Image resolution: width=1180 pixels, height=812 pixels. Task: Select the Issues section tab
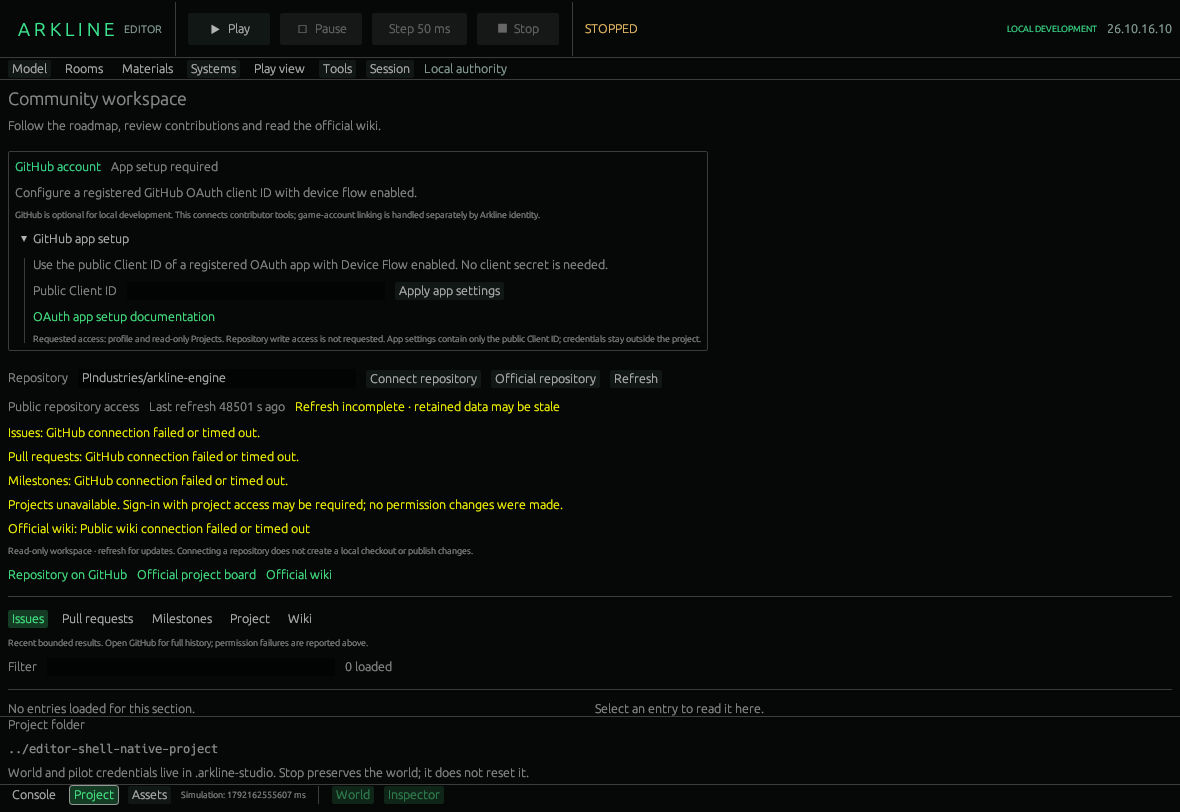coord(28,619)
